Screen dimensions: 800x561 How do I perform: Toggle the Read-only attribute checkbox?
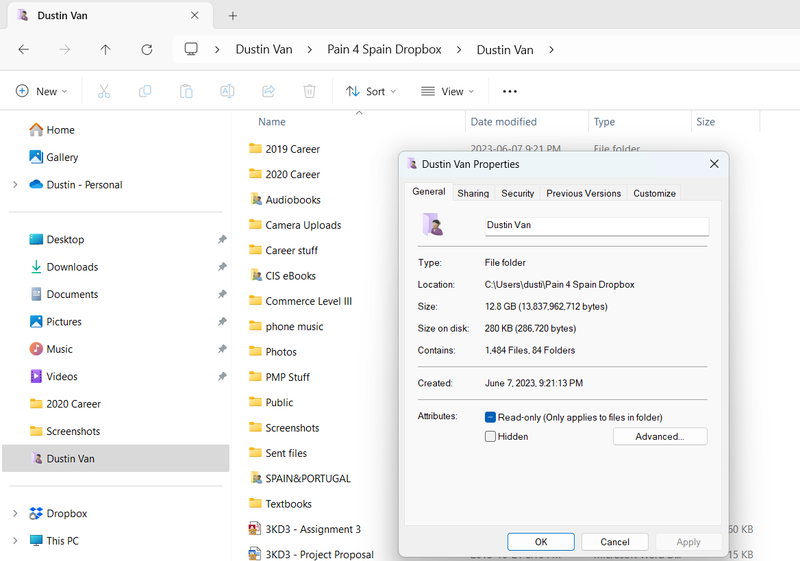491,417
